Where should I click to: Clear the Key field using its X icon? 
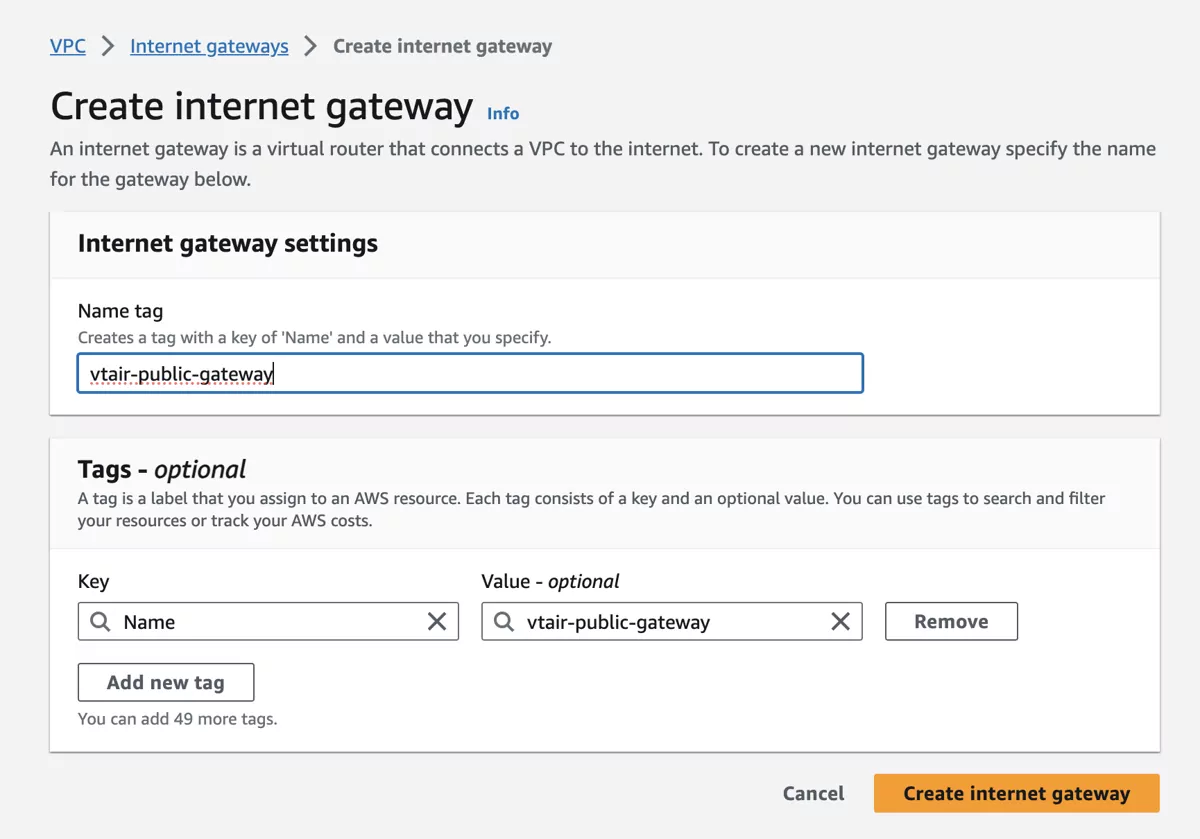[437, 621]
